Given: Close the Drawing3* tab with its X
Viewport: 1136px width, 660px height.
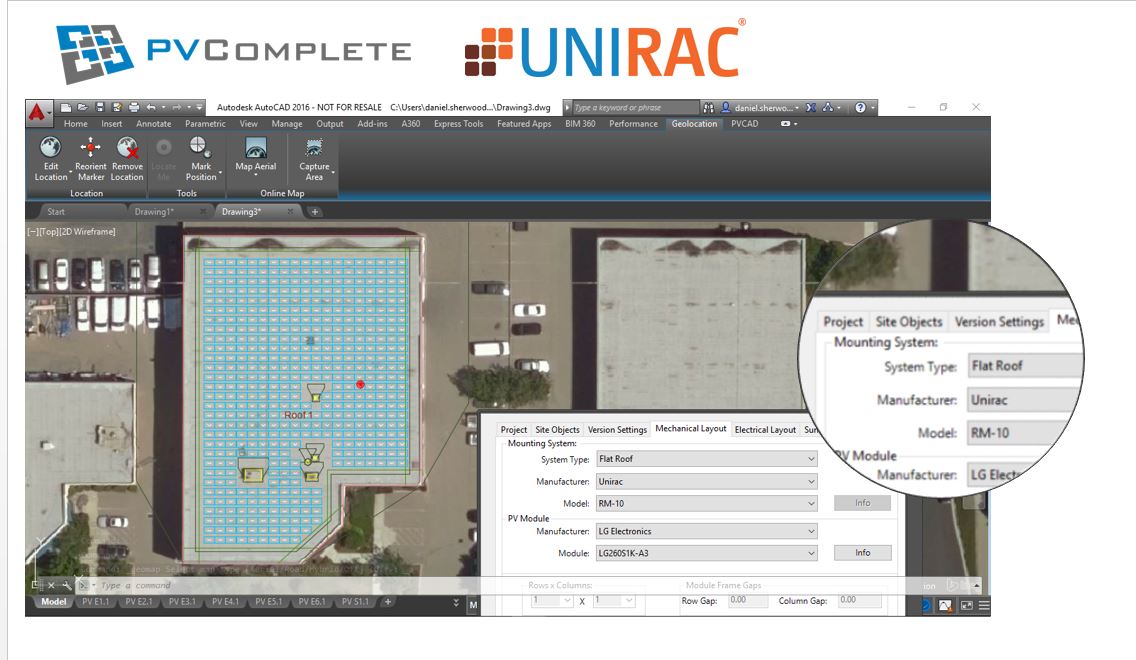Looking at the screenshot, I should (x=290, y=212).
